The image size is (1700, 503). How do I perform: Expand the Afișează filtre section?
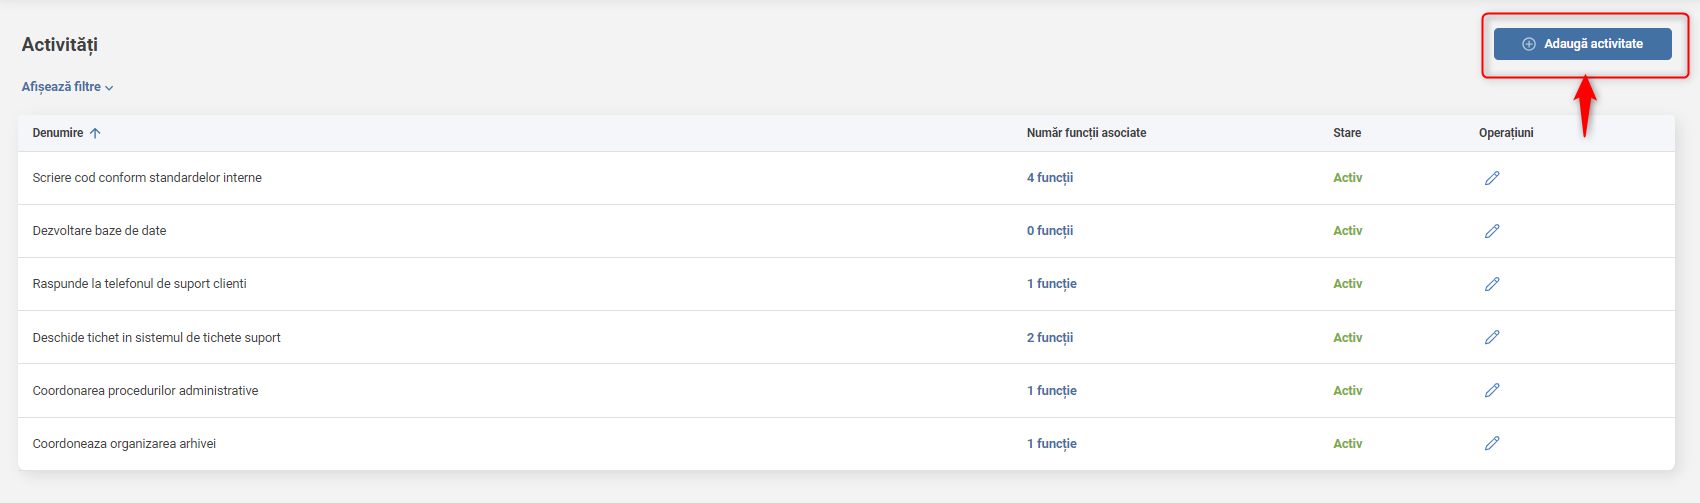click(67, 87)
